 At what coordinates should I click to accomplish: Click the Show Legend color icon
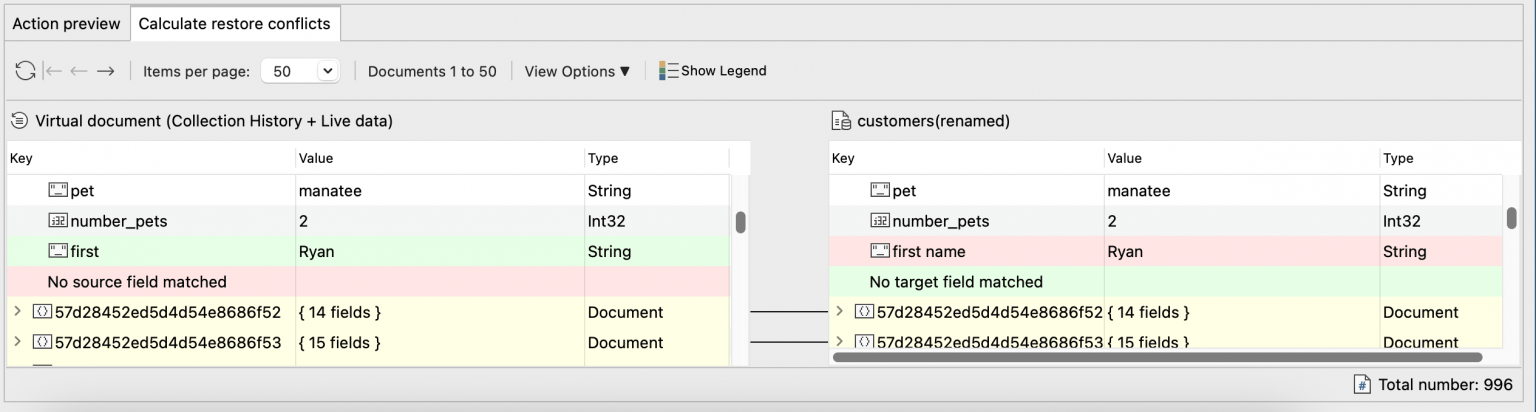point(668,71)
